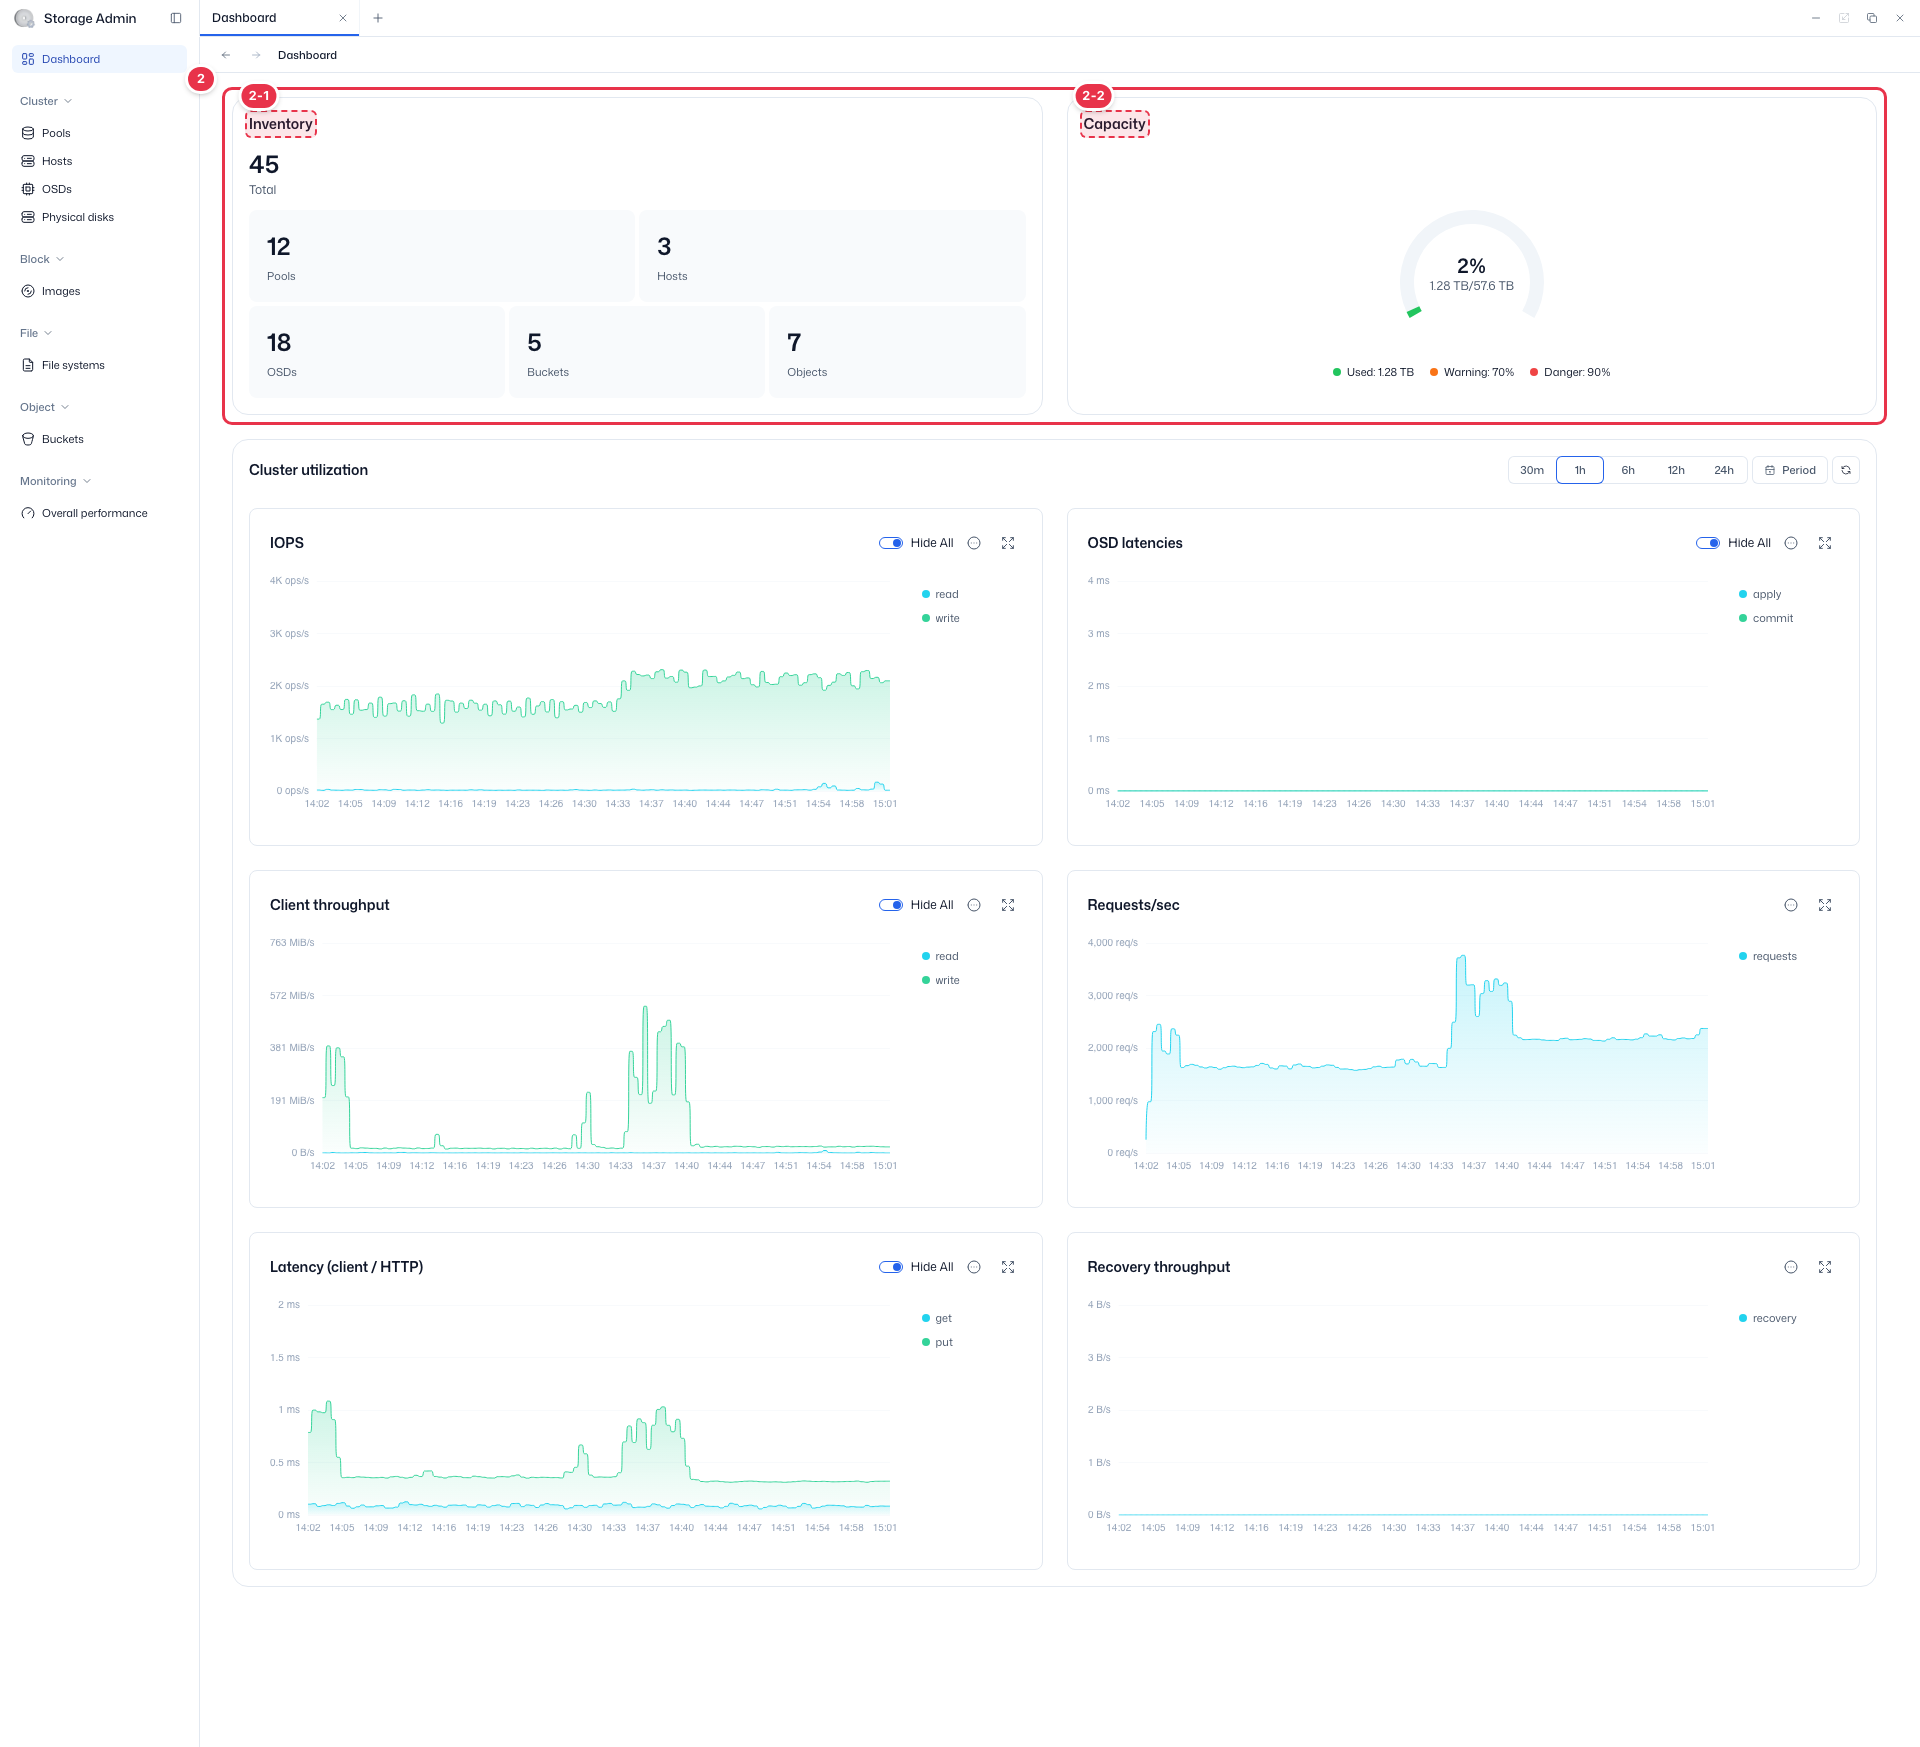Toggle Hide All on Client throughput

pos(891,905)
